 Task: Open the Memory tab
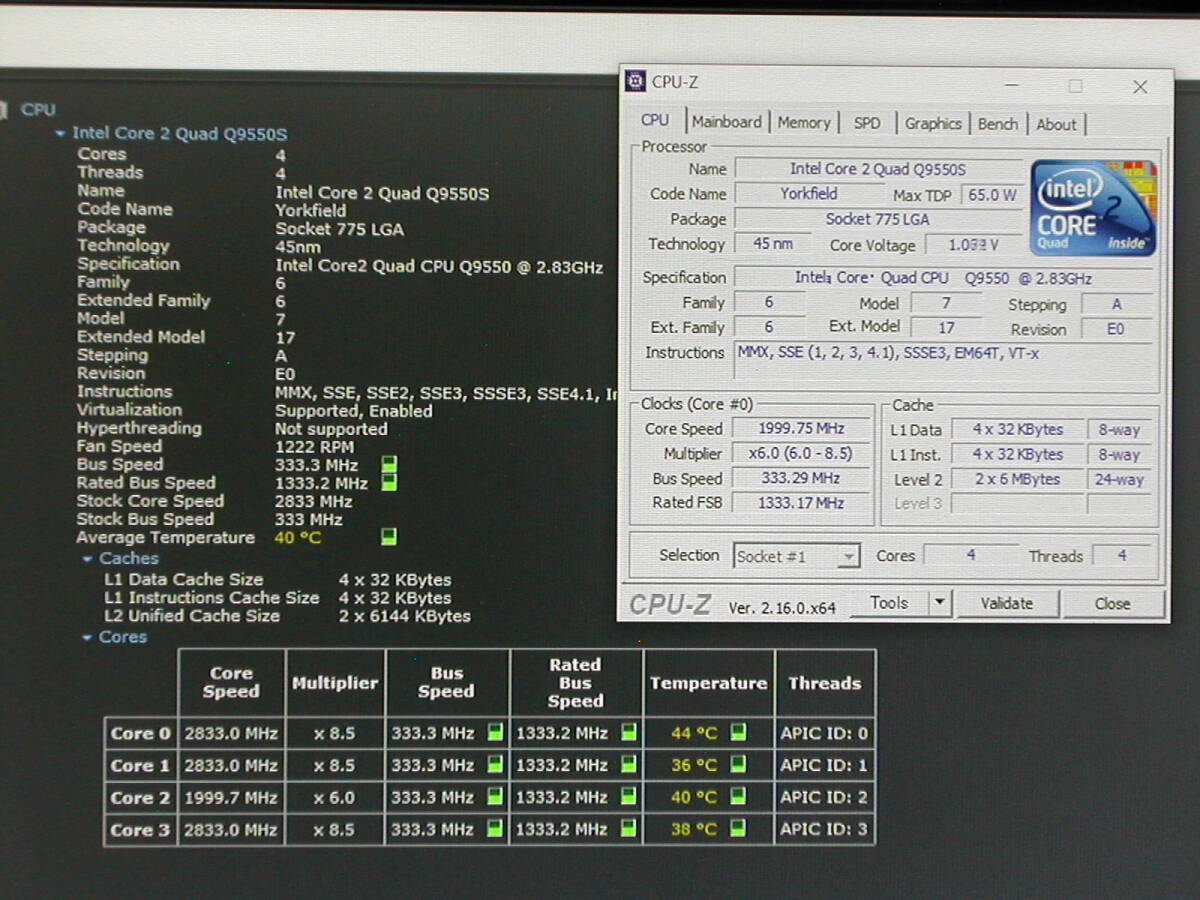point(804,123)
